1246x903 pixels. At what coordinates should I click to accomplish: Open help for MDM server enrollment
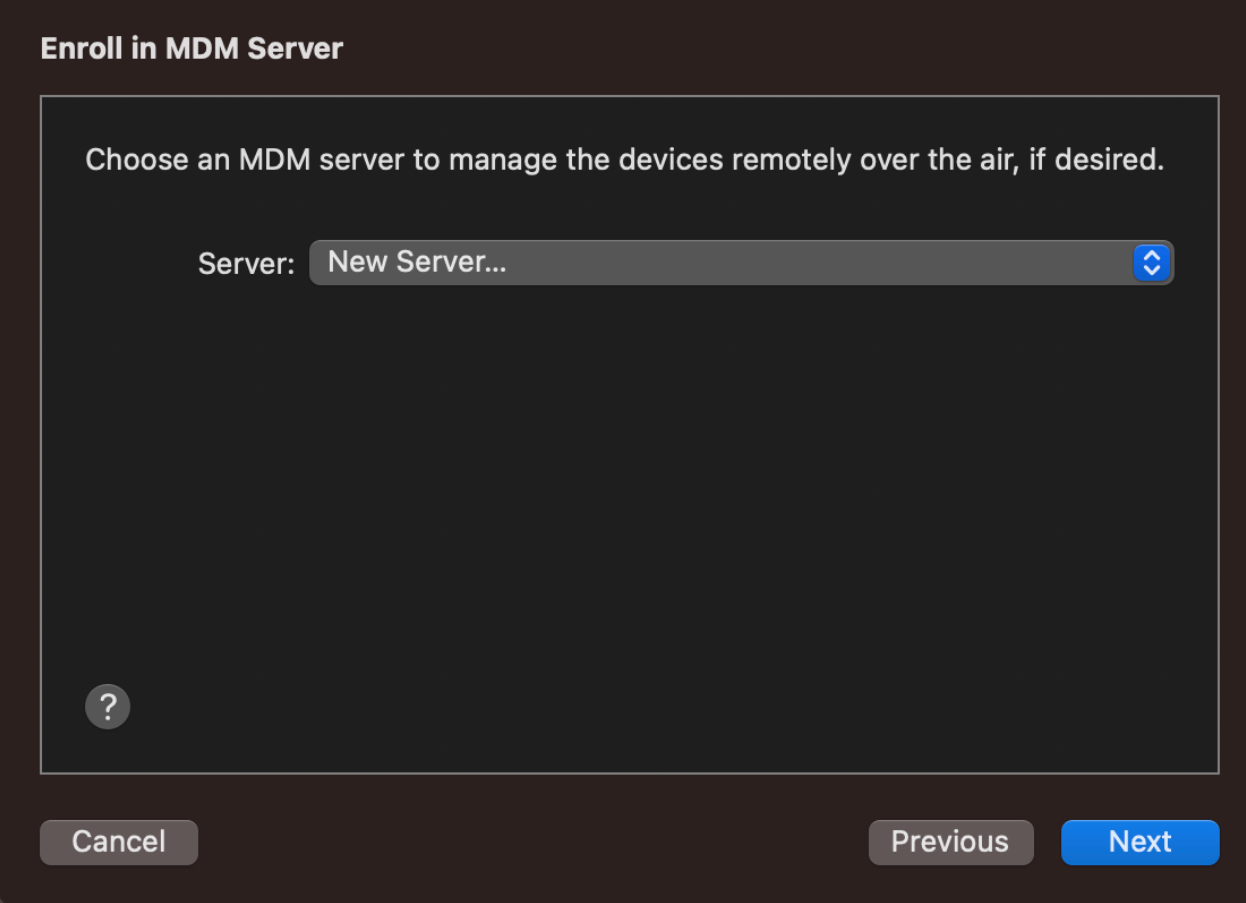tap(108, 707)
